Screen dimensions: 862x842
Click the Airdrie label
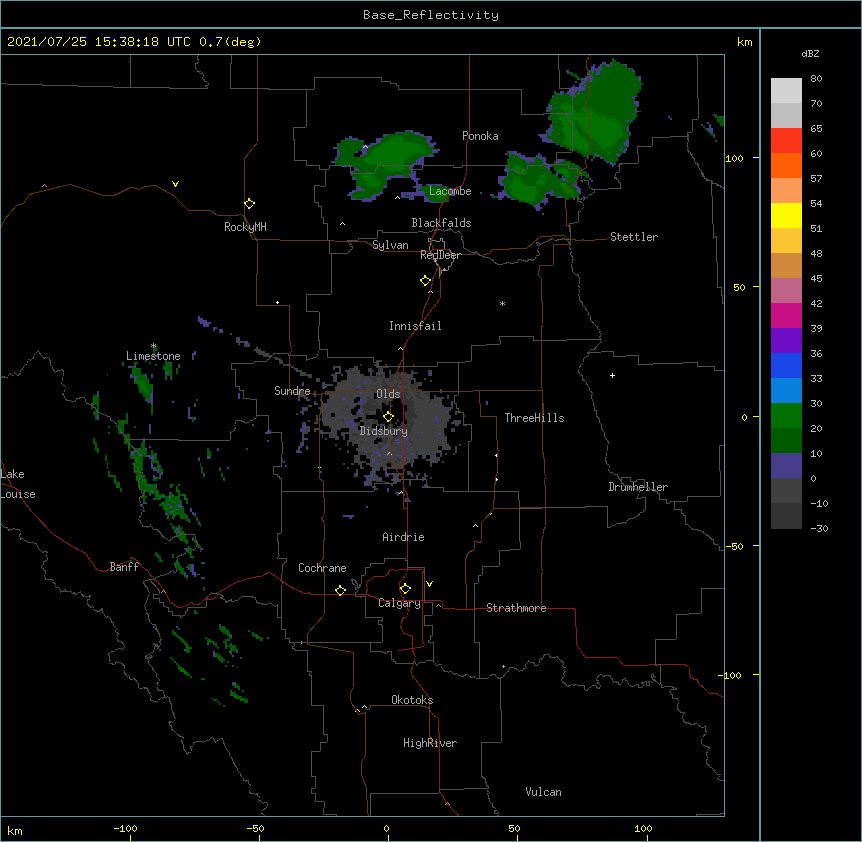coord(404,537)
